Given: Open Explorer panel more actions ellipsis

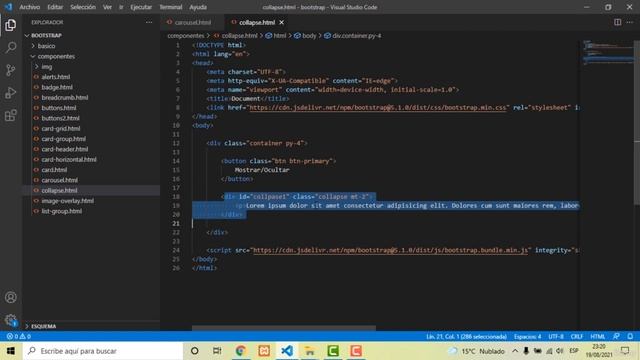Looking at the screenshot, I should click(x=149, y=22).
